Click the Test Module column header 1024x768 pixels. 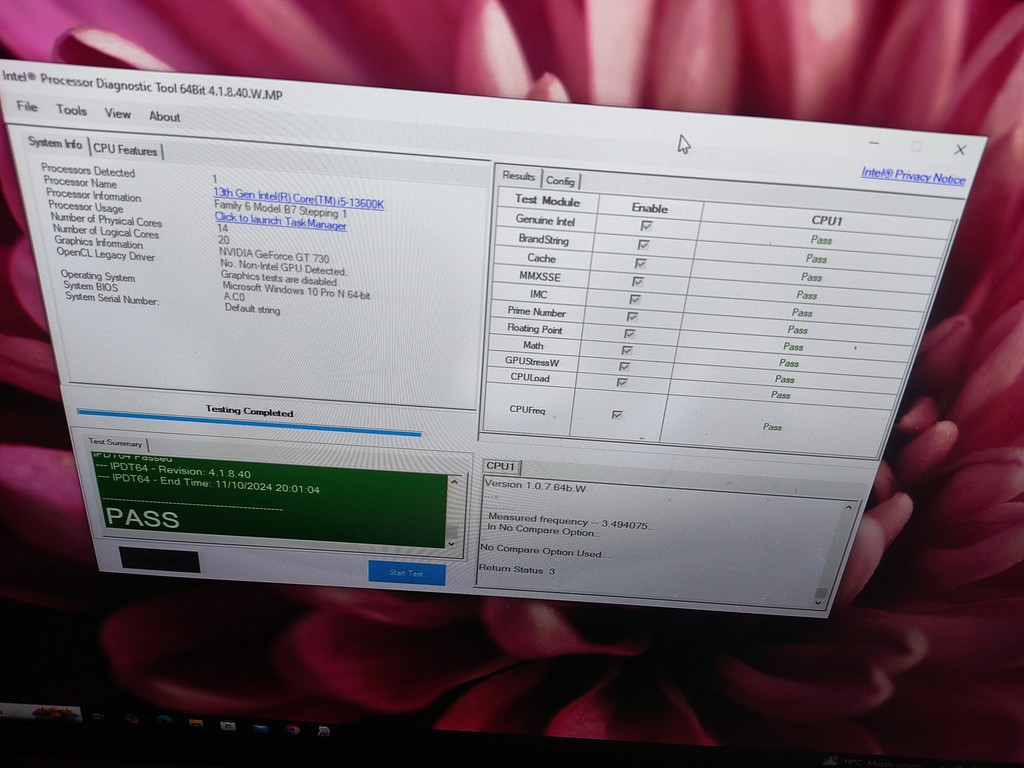[x=547, y=200]
